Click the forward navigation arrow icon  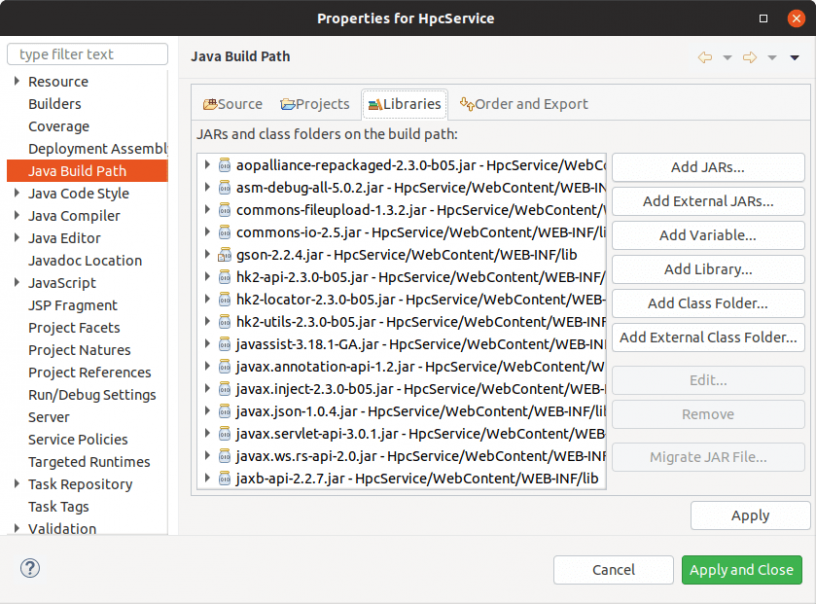(750, 58)
